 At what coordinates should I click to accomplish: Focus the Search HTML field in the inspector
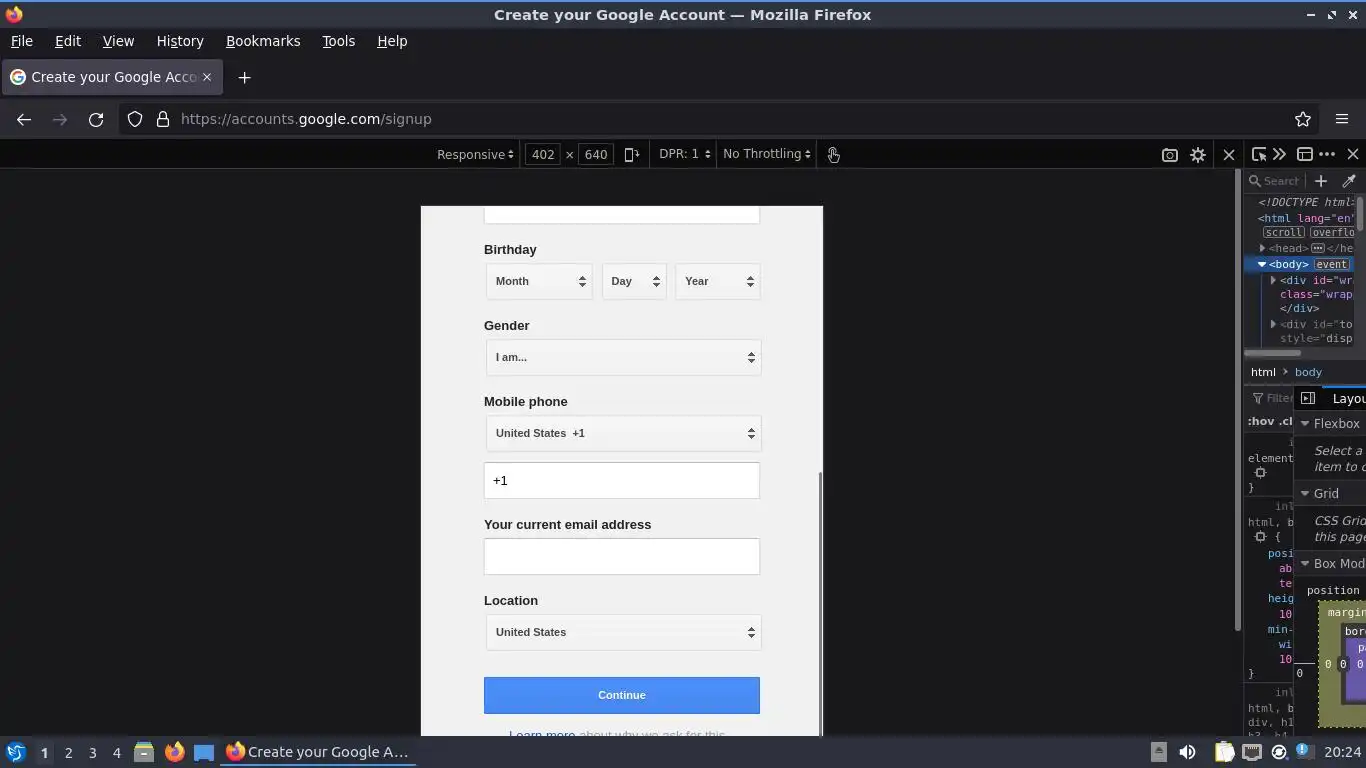click(x=1280, y=181)
